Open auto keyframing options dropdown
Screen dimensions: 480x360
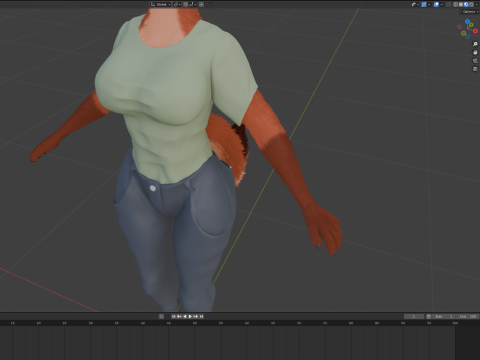(x=167, y=316)
